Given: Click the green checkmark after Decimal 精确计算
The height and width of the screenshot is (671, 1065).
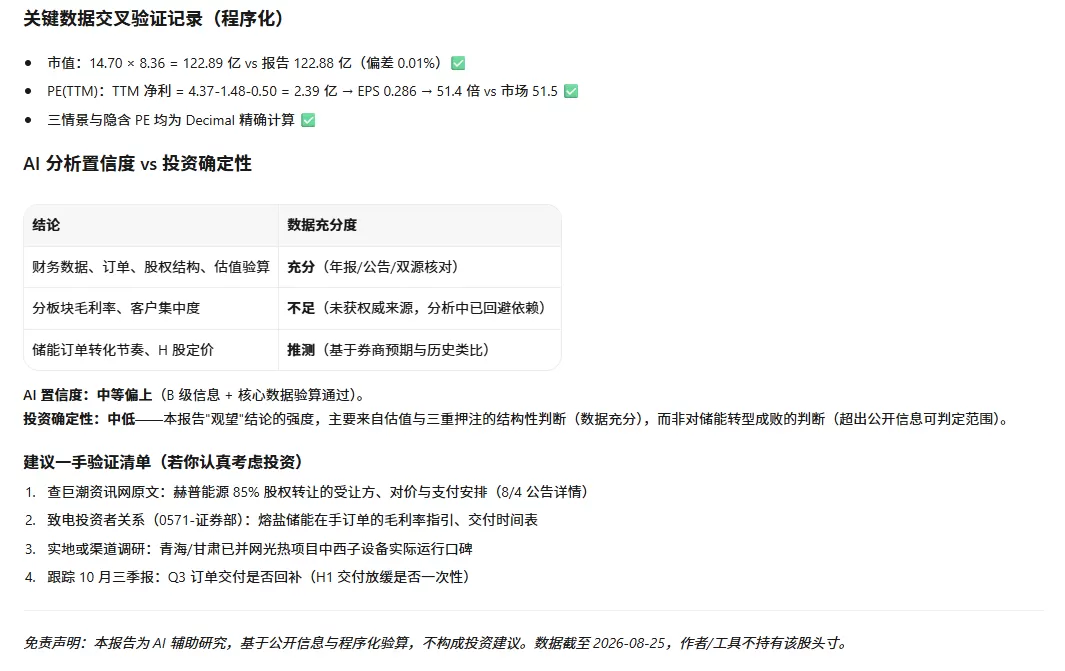Looking at the screenshot, I should (x=308, y=120).
